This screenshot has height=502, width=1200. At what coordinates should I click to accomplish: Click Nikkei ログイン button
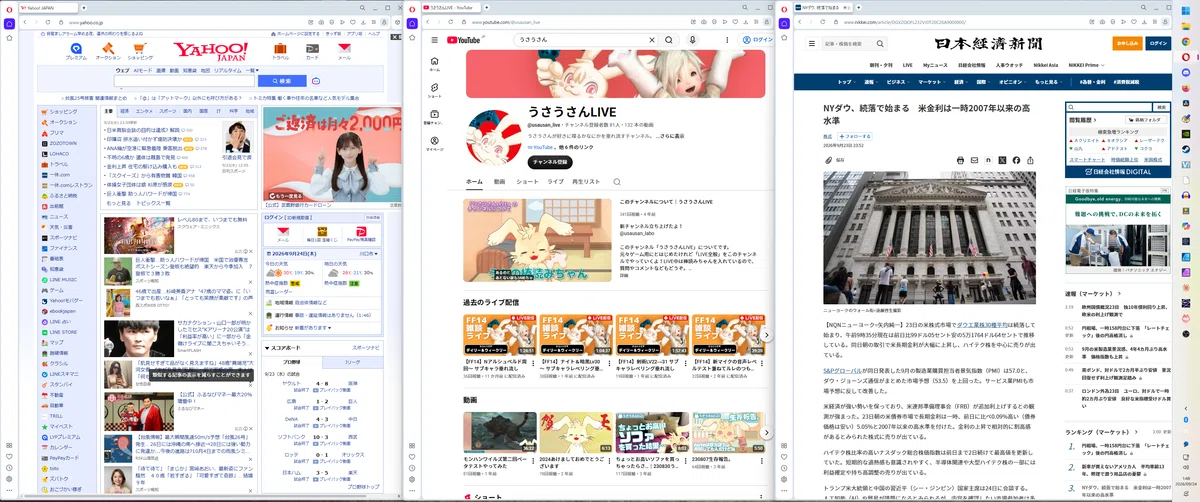point(1157,43)
